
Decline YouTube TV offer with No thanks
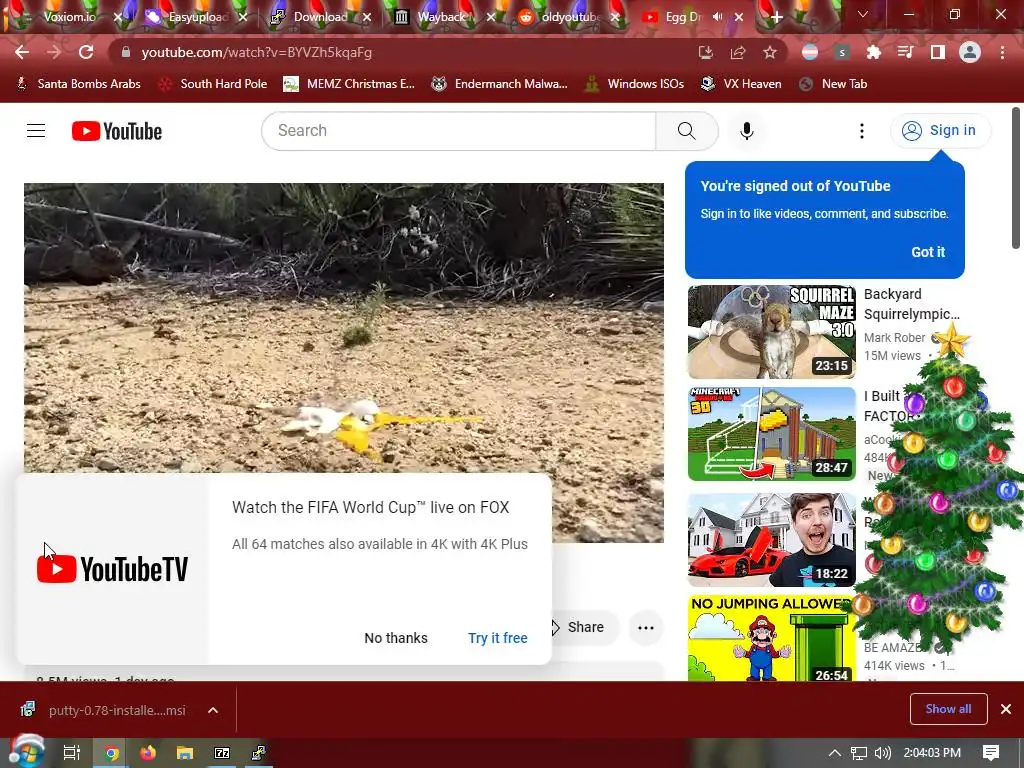coord(396,638)
